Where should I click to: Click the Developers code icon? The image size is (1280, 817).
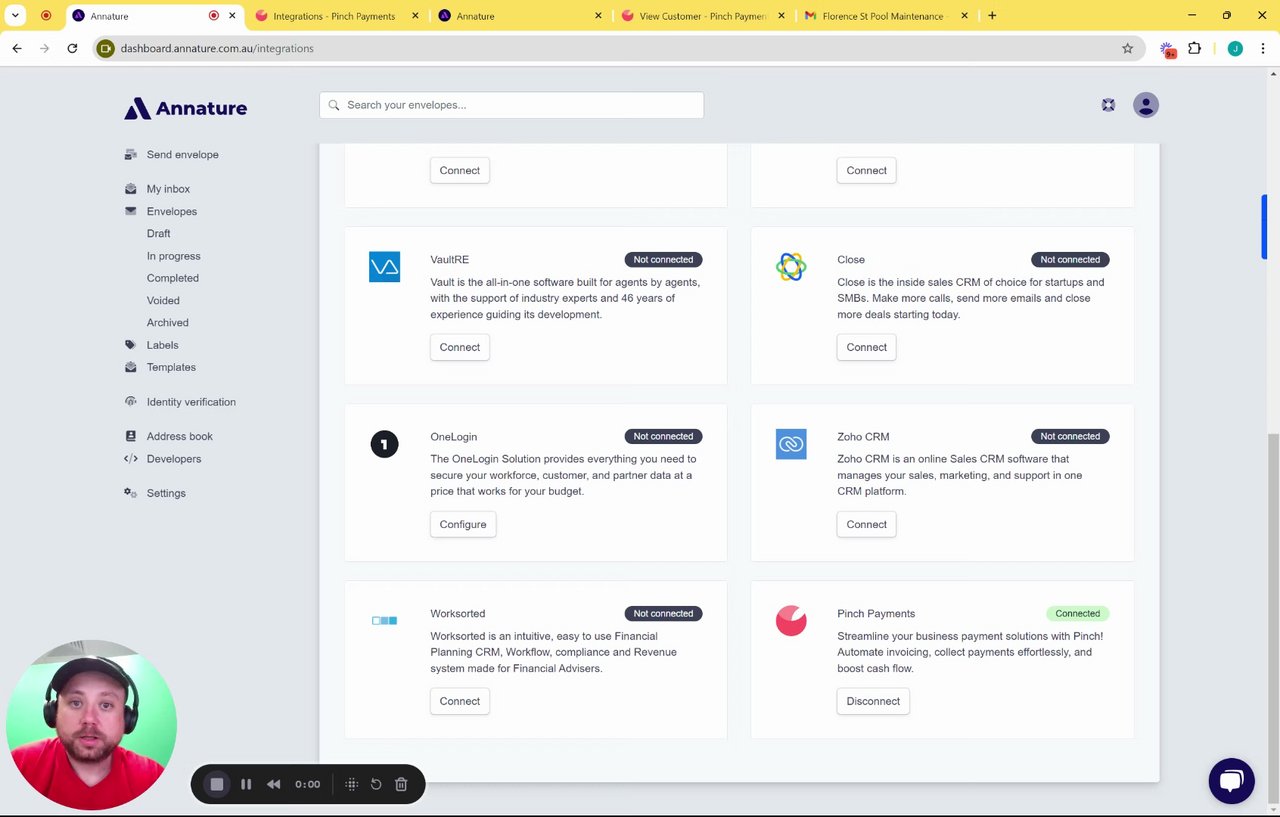pyautogui.click(x=130, y=459)
